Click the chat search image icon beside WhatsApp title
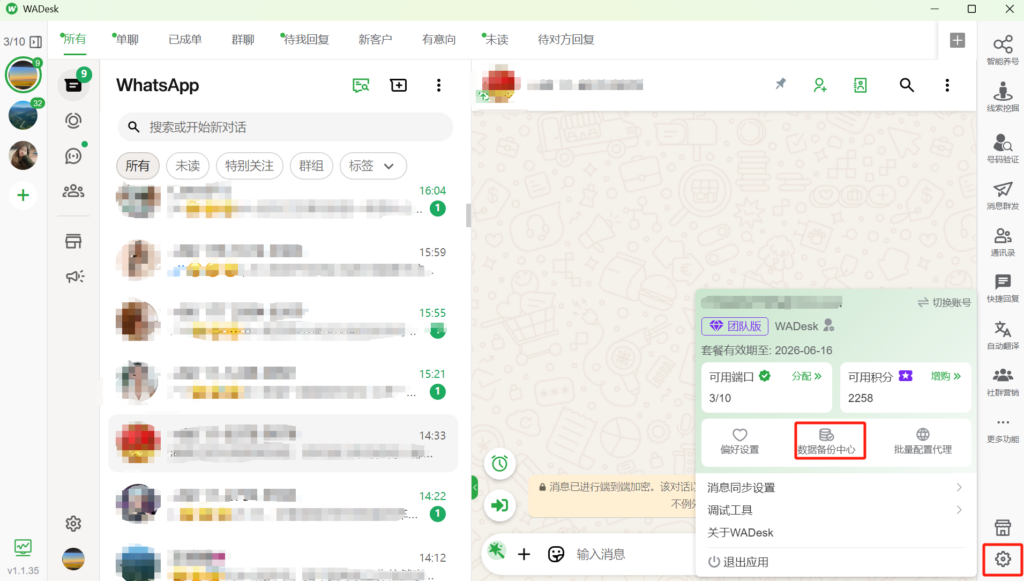Viewport: 1024px width, 581px height. click(360, 86)
